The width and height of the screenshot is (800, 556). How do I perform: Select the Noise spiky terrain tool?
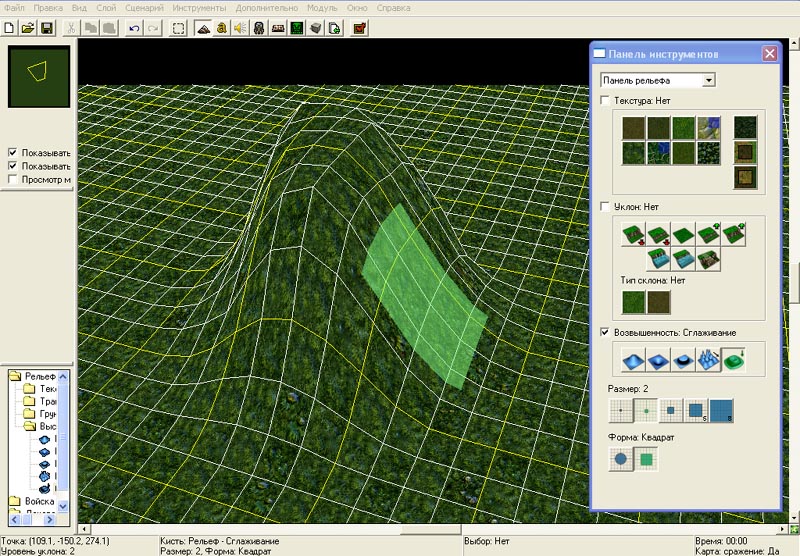(708, 360)
